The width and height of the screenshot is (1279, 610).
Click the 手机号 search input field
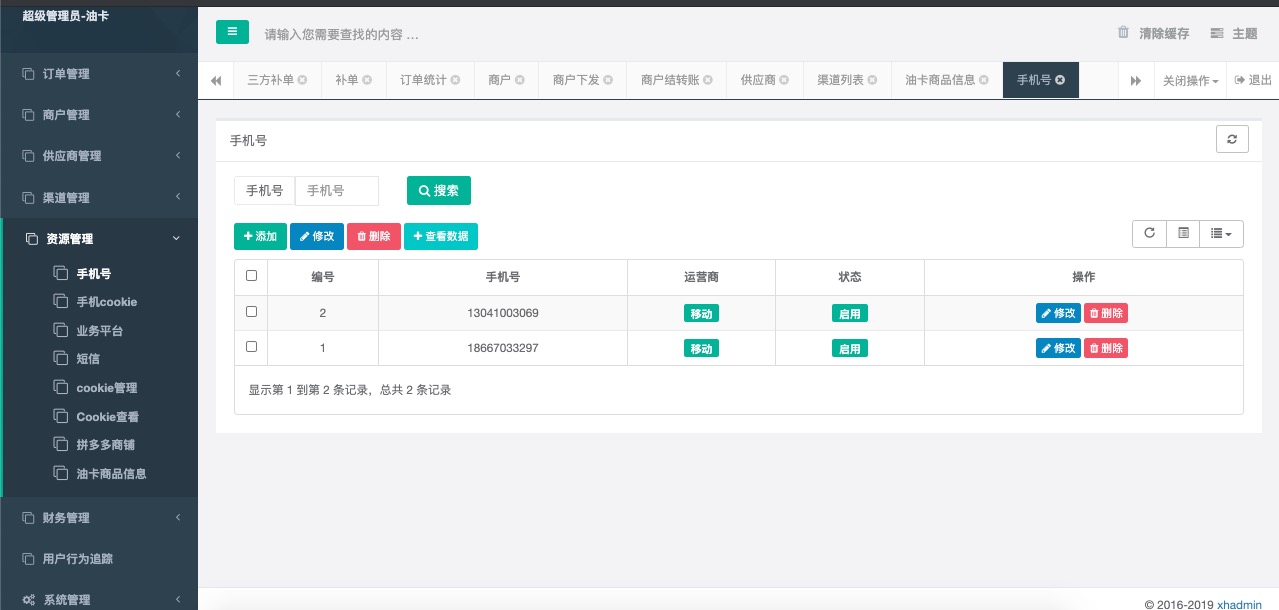pos(337,191)
